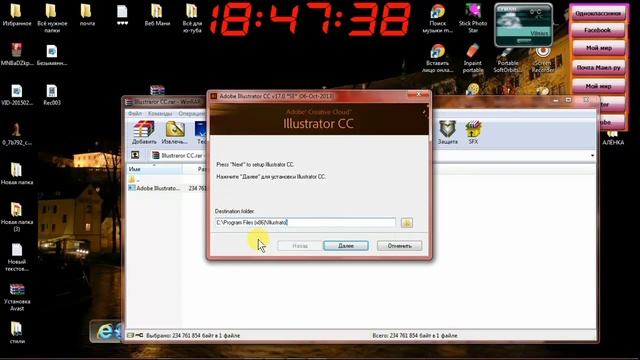This screenshot has width=640, height=360.
Task: Click the Одноклассники sidebar button
Action: click(x=598, y=14)
